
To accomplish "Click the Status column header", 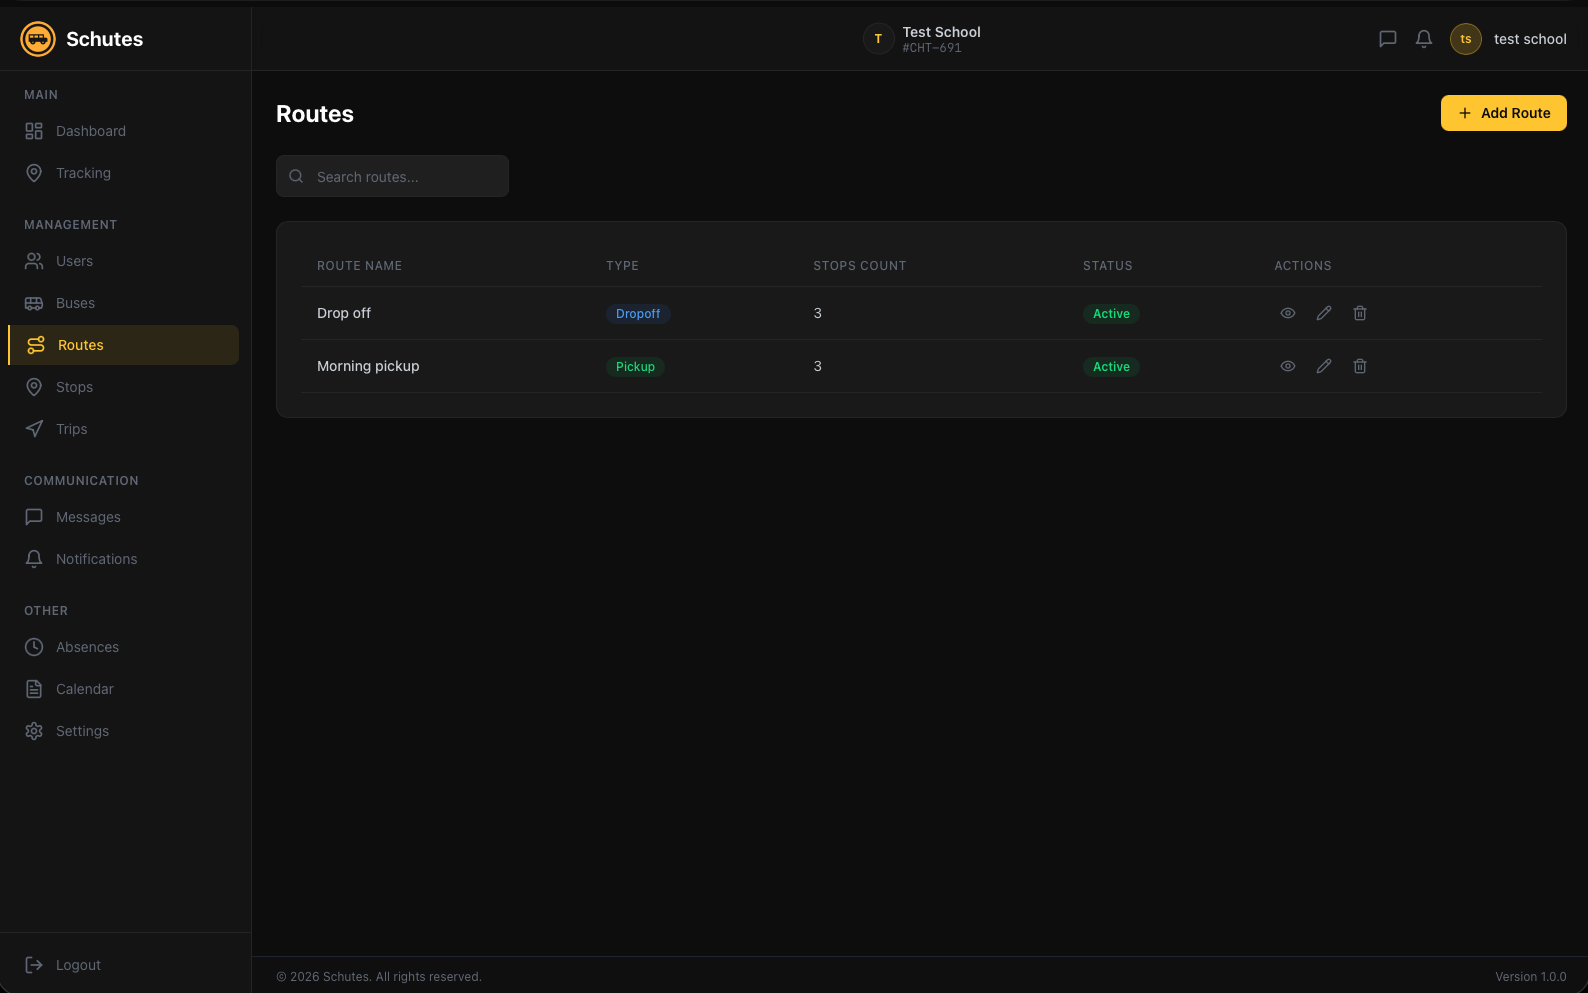I will 1108,266.
